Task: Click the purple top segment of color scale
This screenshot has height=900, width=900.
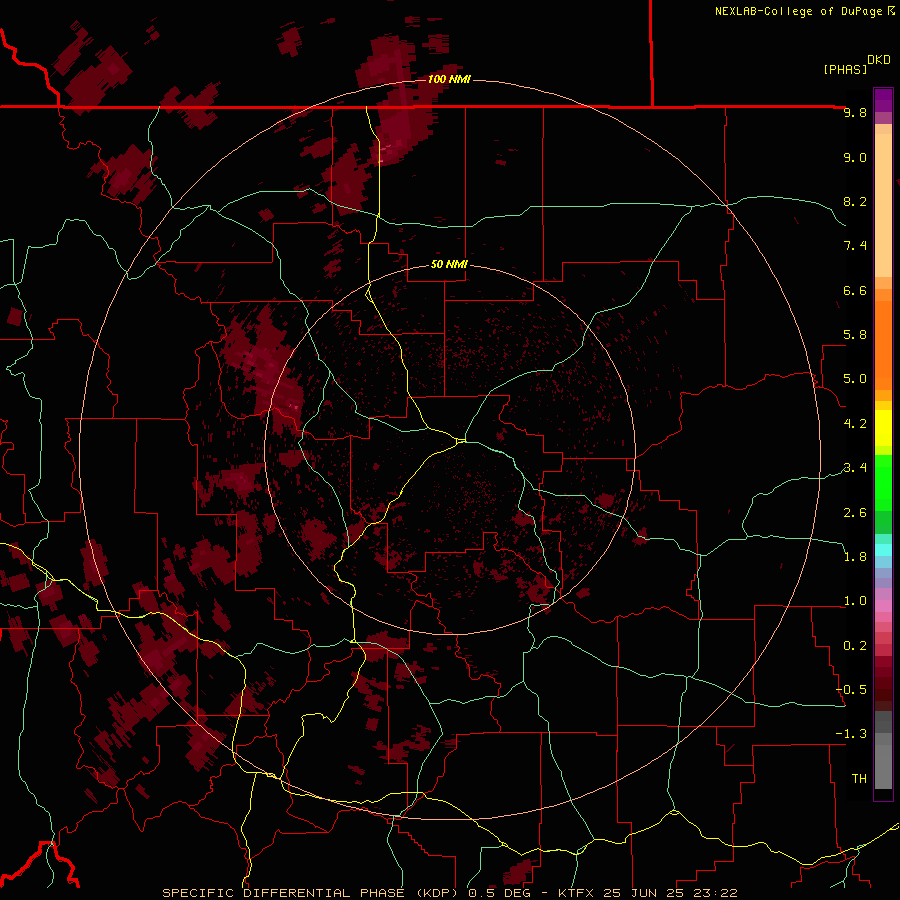Action: [883, 100]
